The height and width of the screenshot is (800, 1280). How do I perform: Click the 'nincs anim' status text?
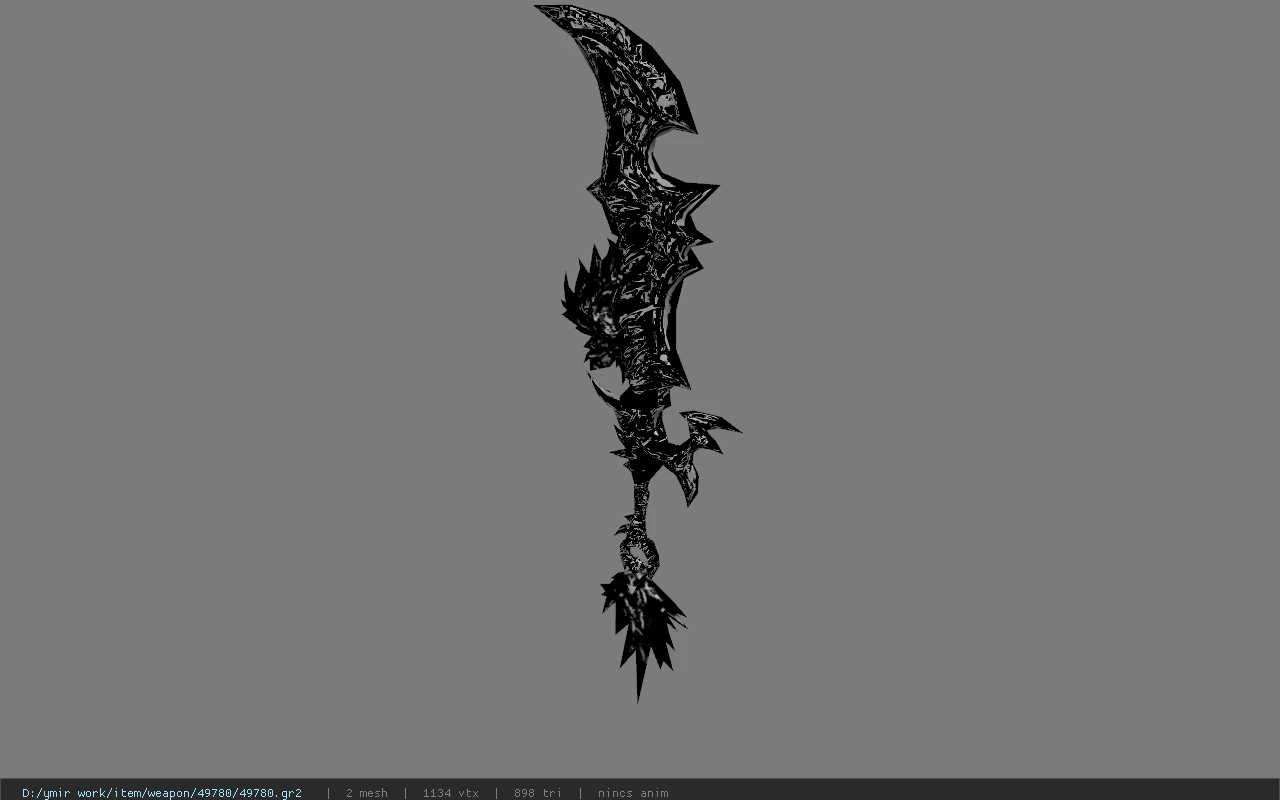(x=633, y=793)
